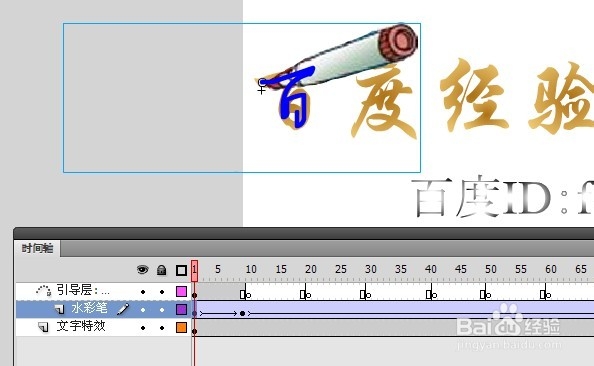Click the magenta outline swatch of 引导层

click(181, 291)
